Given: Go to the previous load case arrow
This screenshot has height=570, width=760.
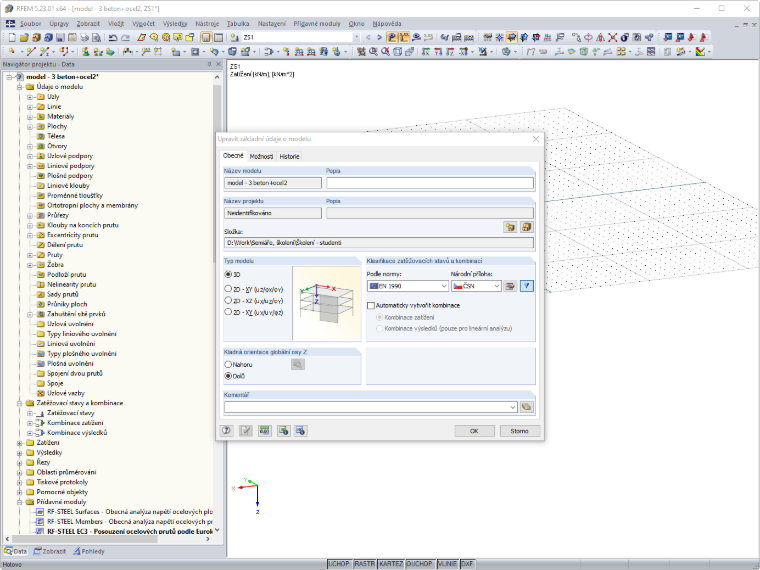Looking at the screenshot, I should click(x=368, y=37).
